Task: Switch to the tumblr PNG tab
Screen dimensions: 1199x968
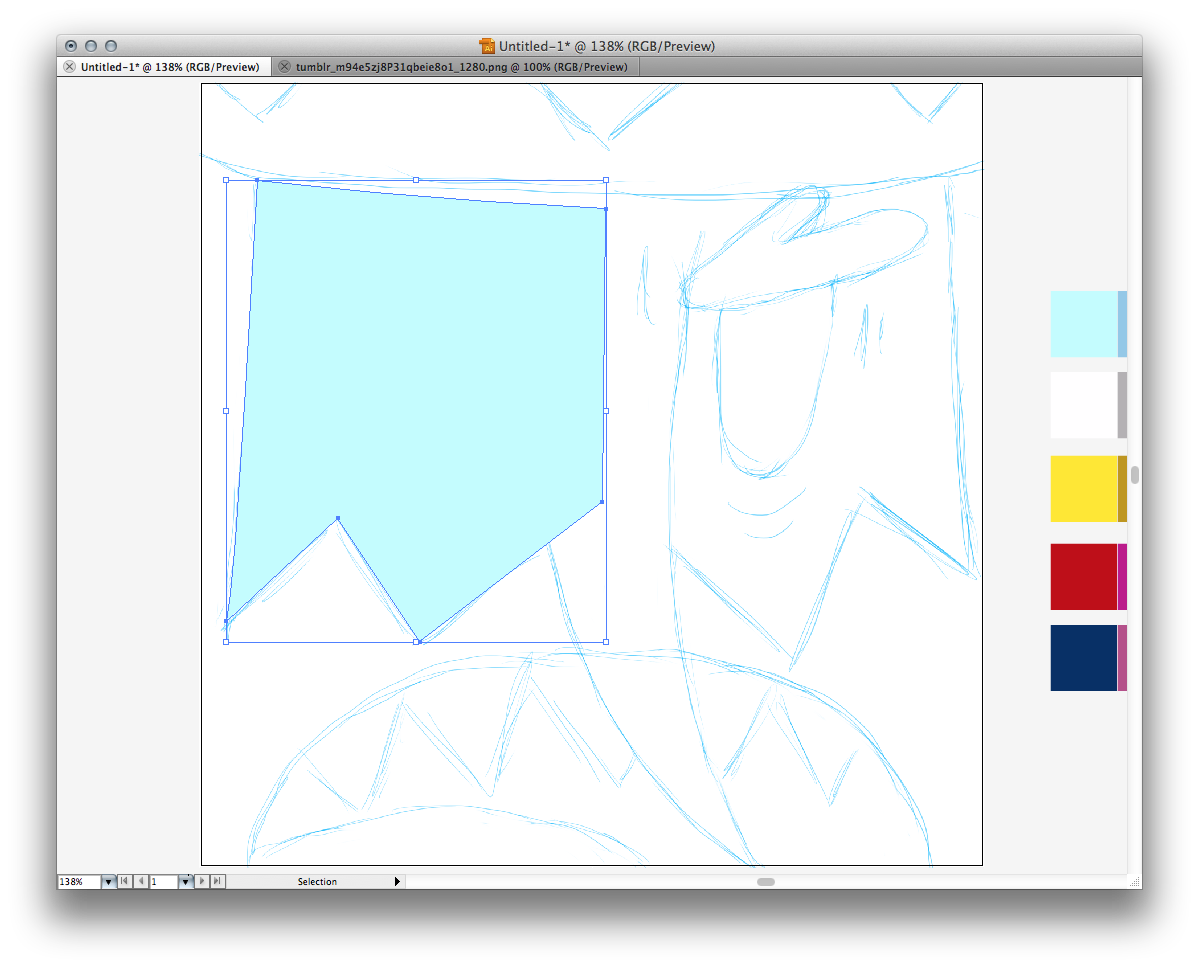Action: pos(461,67)
